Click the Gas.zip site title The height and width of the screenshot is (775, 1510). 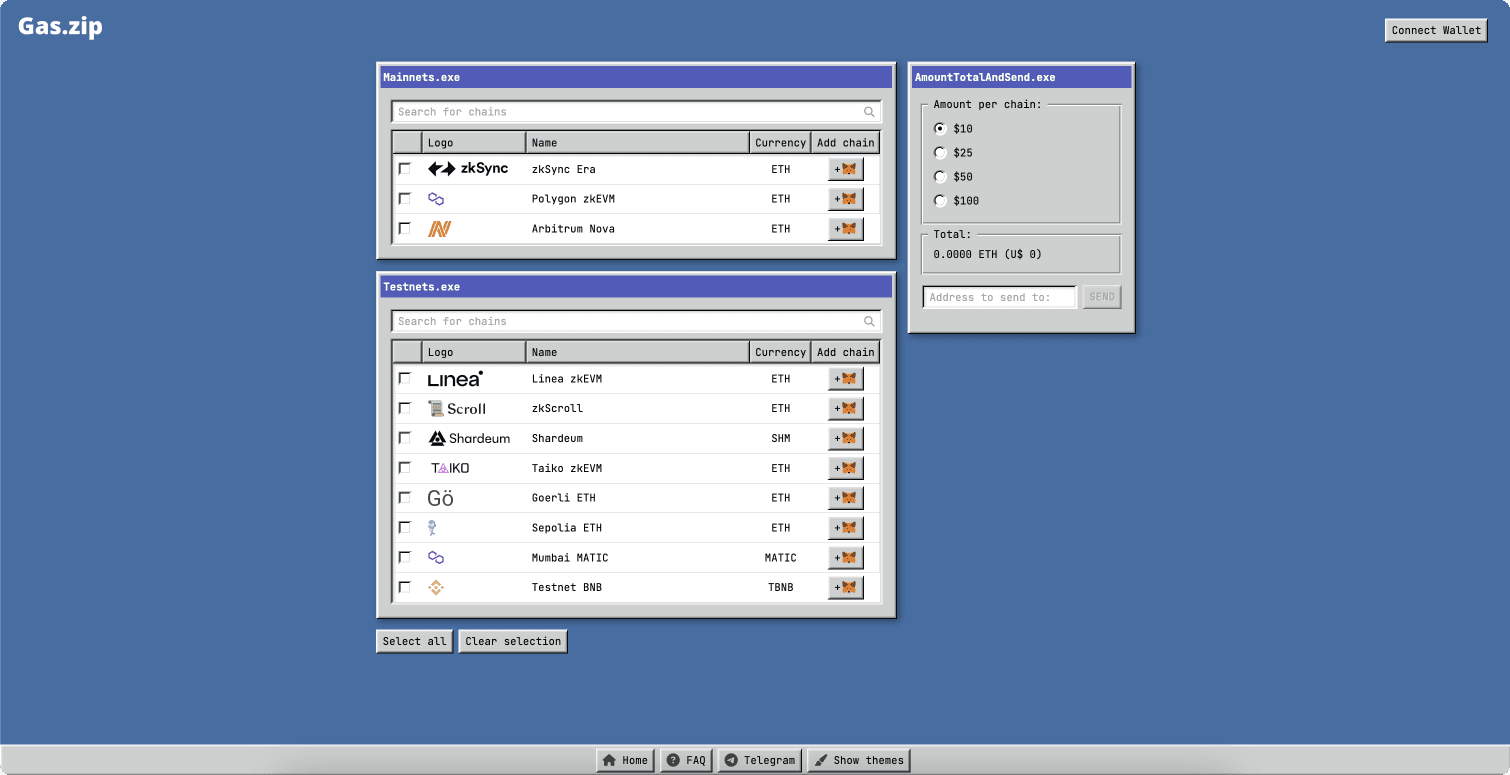pos(60,27)
